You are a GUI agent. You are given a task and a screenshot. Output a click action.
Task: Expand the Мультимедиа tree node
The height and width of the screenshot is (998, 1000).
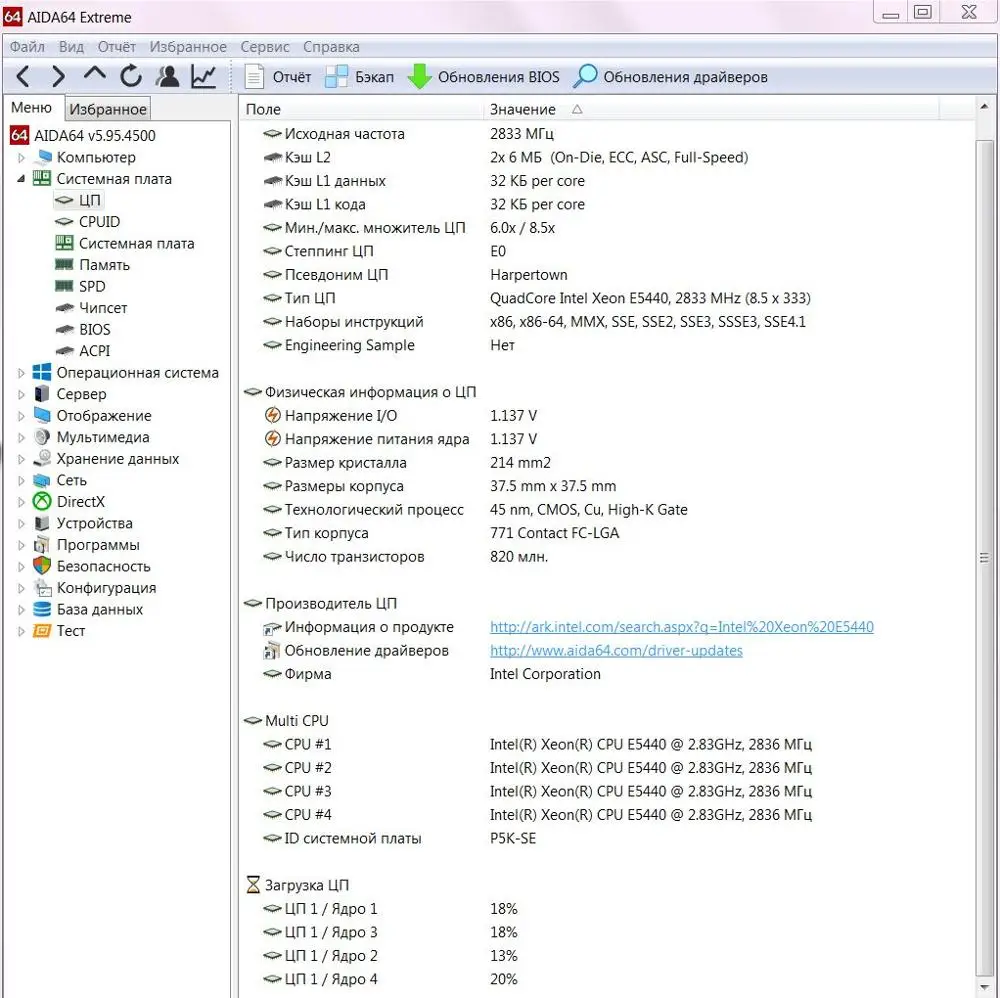(21, 437)
